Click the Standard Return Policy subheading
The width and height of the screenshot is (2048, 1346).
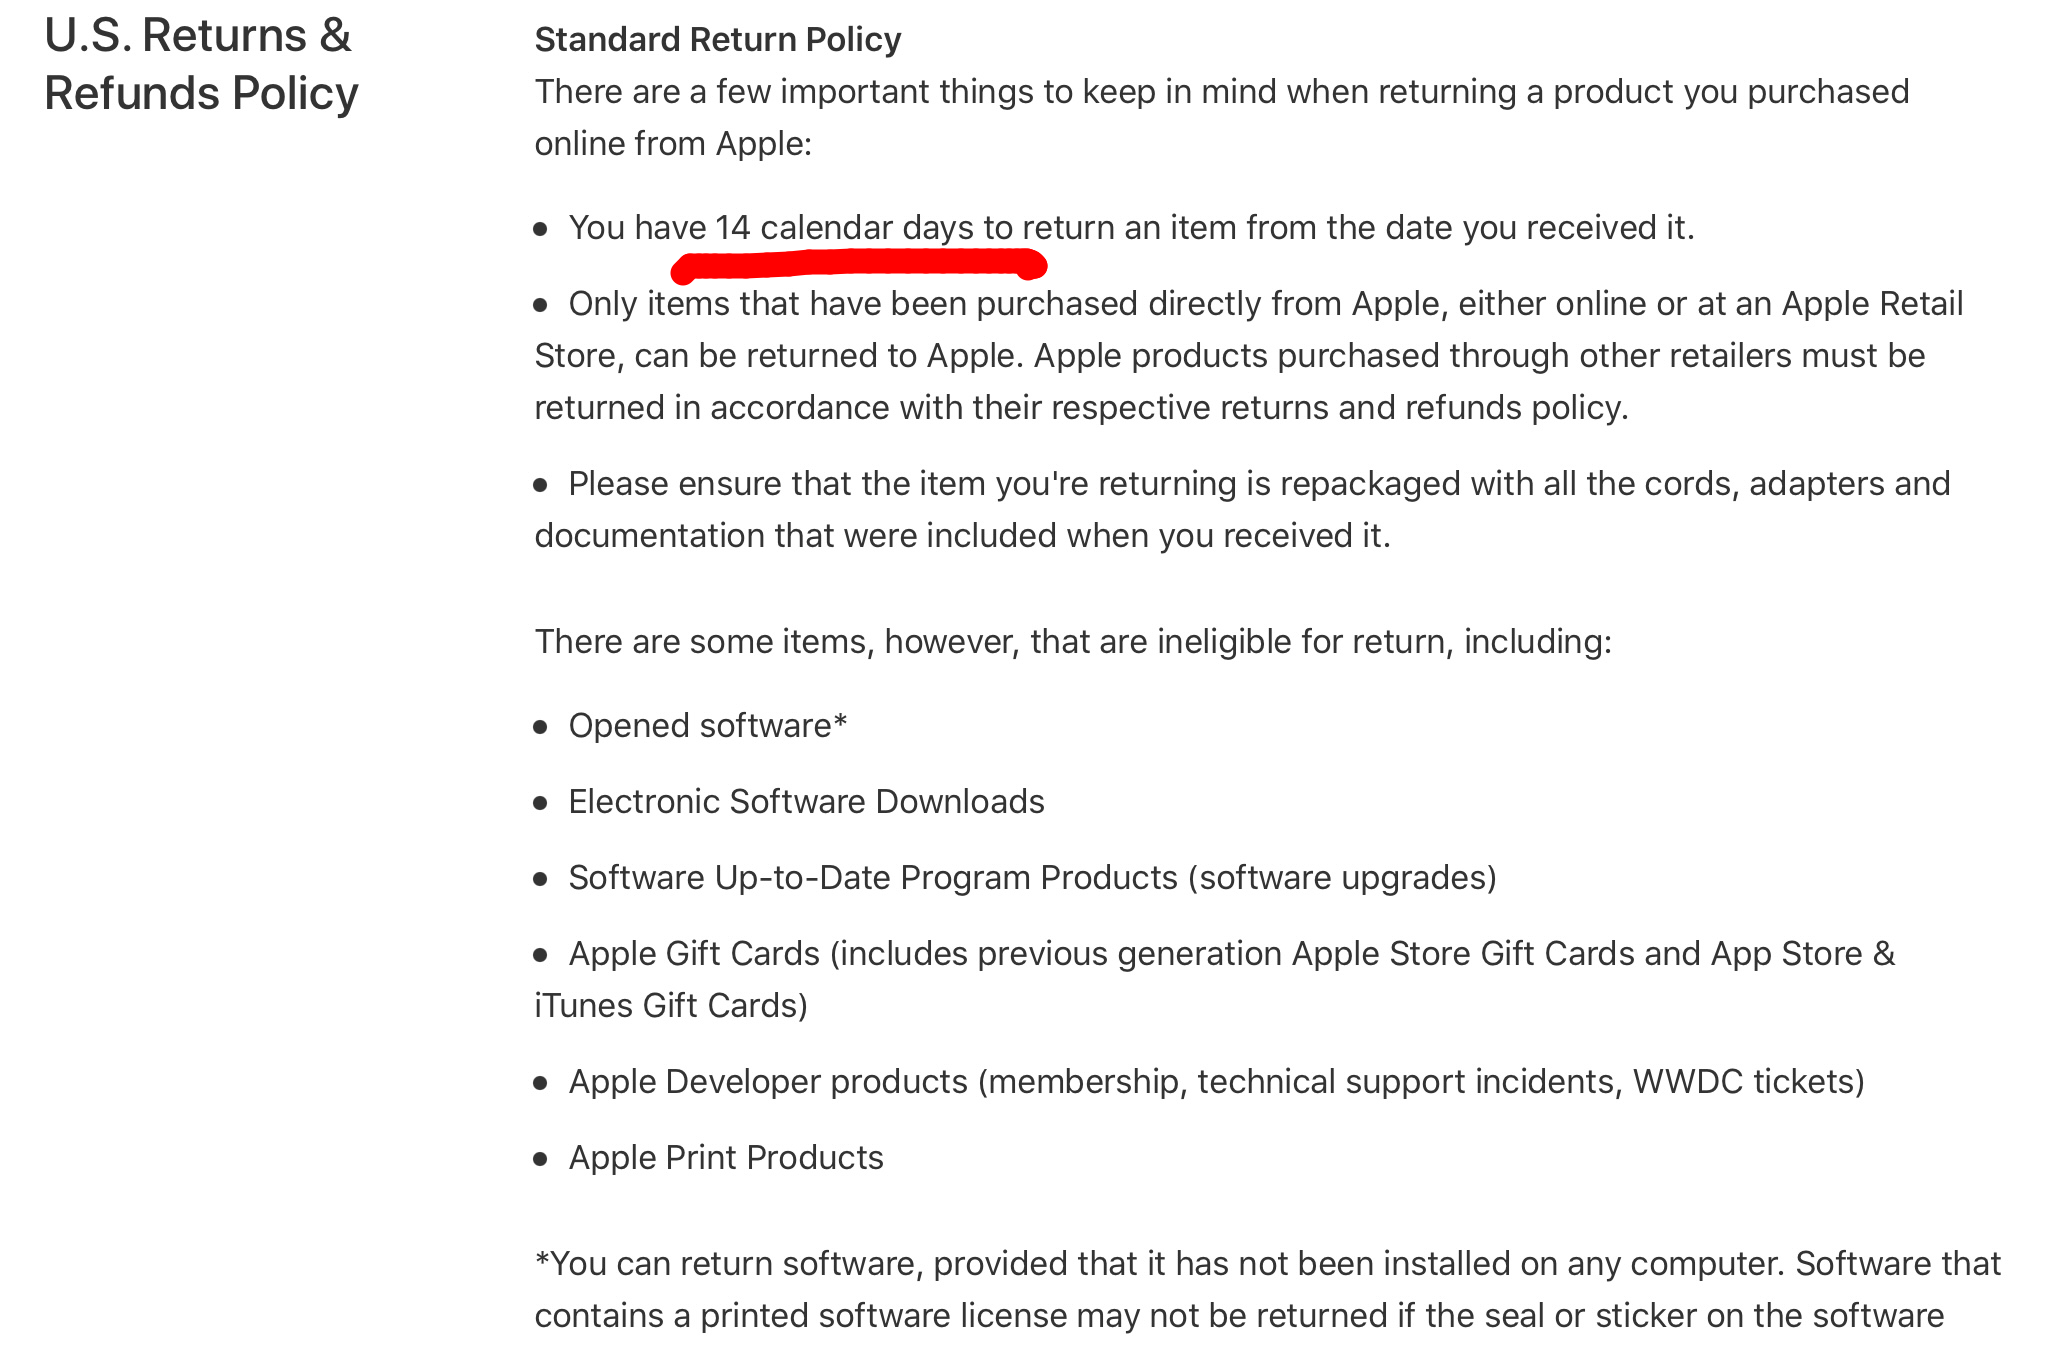pyautogui.click(x=718, y=39)
